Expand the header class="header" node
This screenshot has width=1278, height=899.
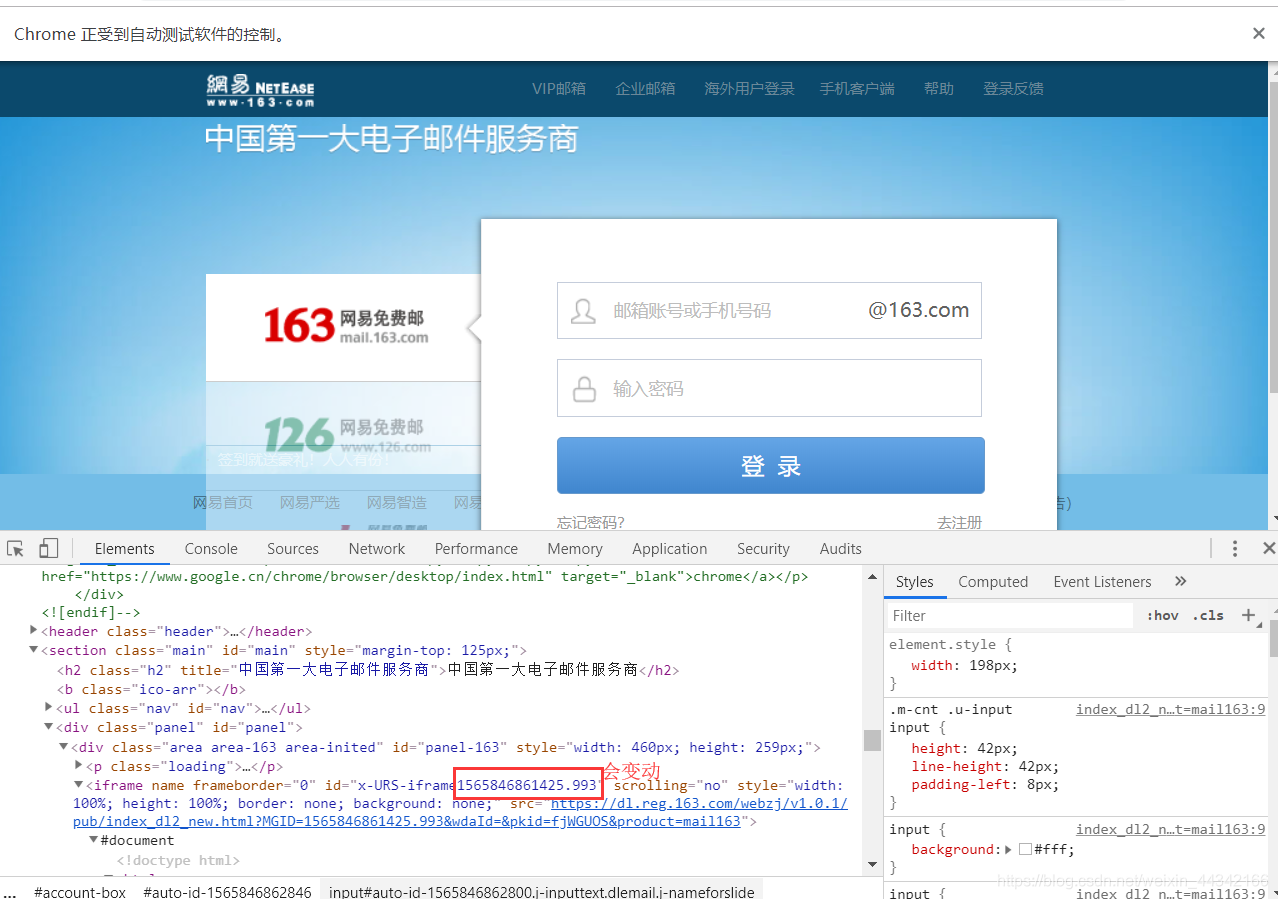click(x=34, y=631)
